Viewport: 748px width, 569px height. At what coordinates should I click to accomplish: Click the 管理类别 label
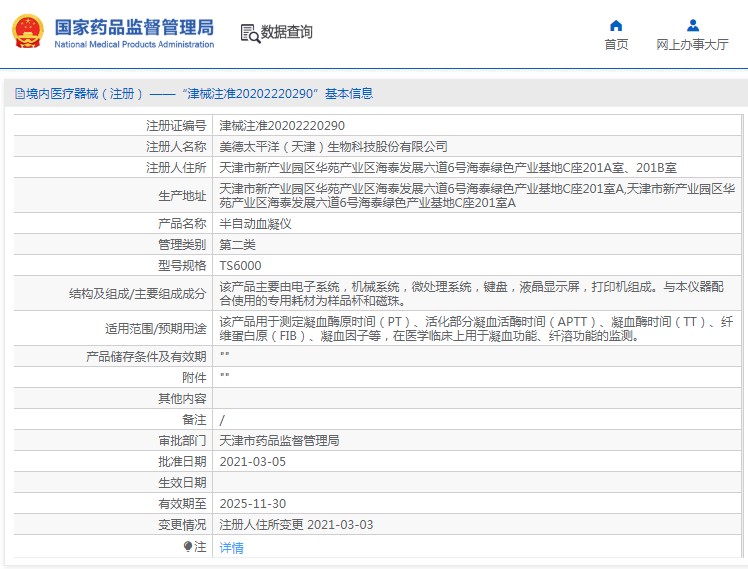182,245
